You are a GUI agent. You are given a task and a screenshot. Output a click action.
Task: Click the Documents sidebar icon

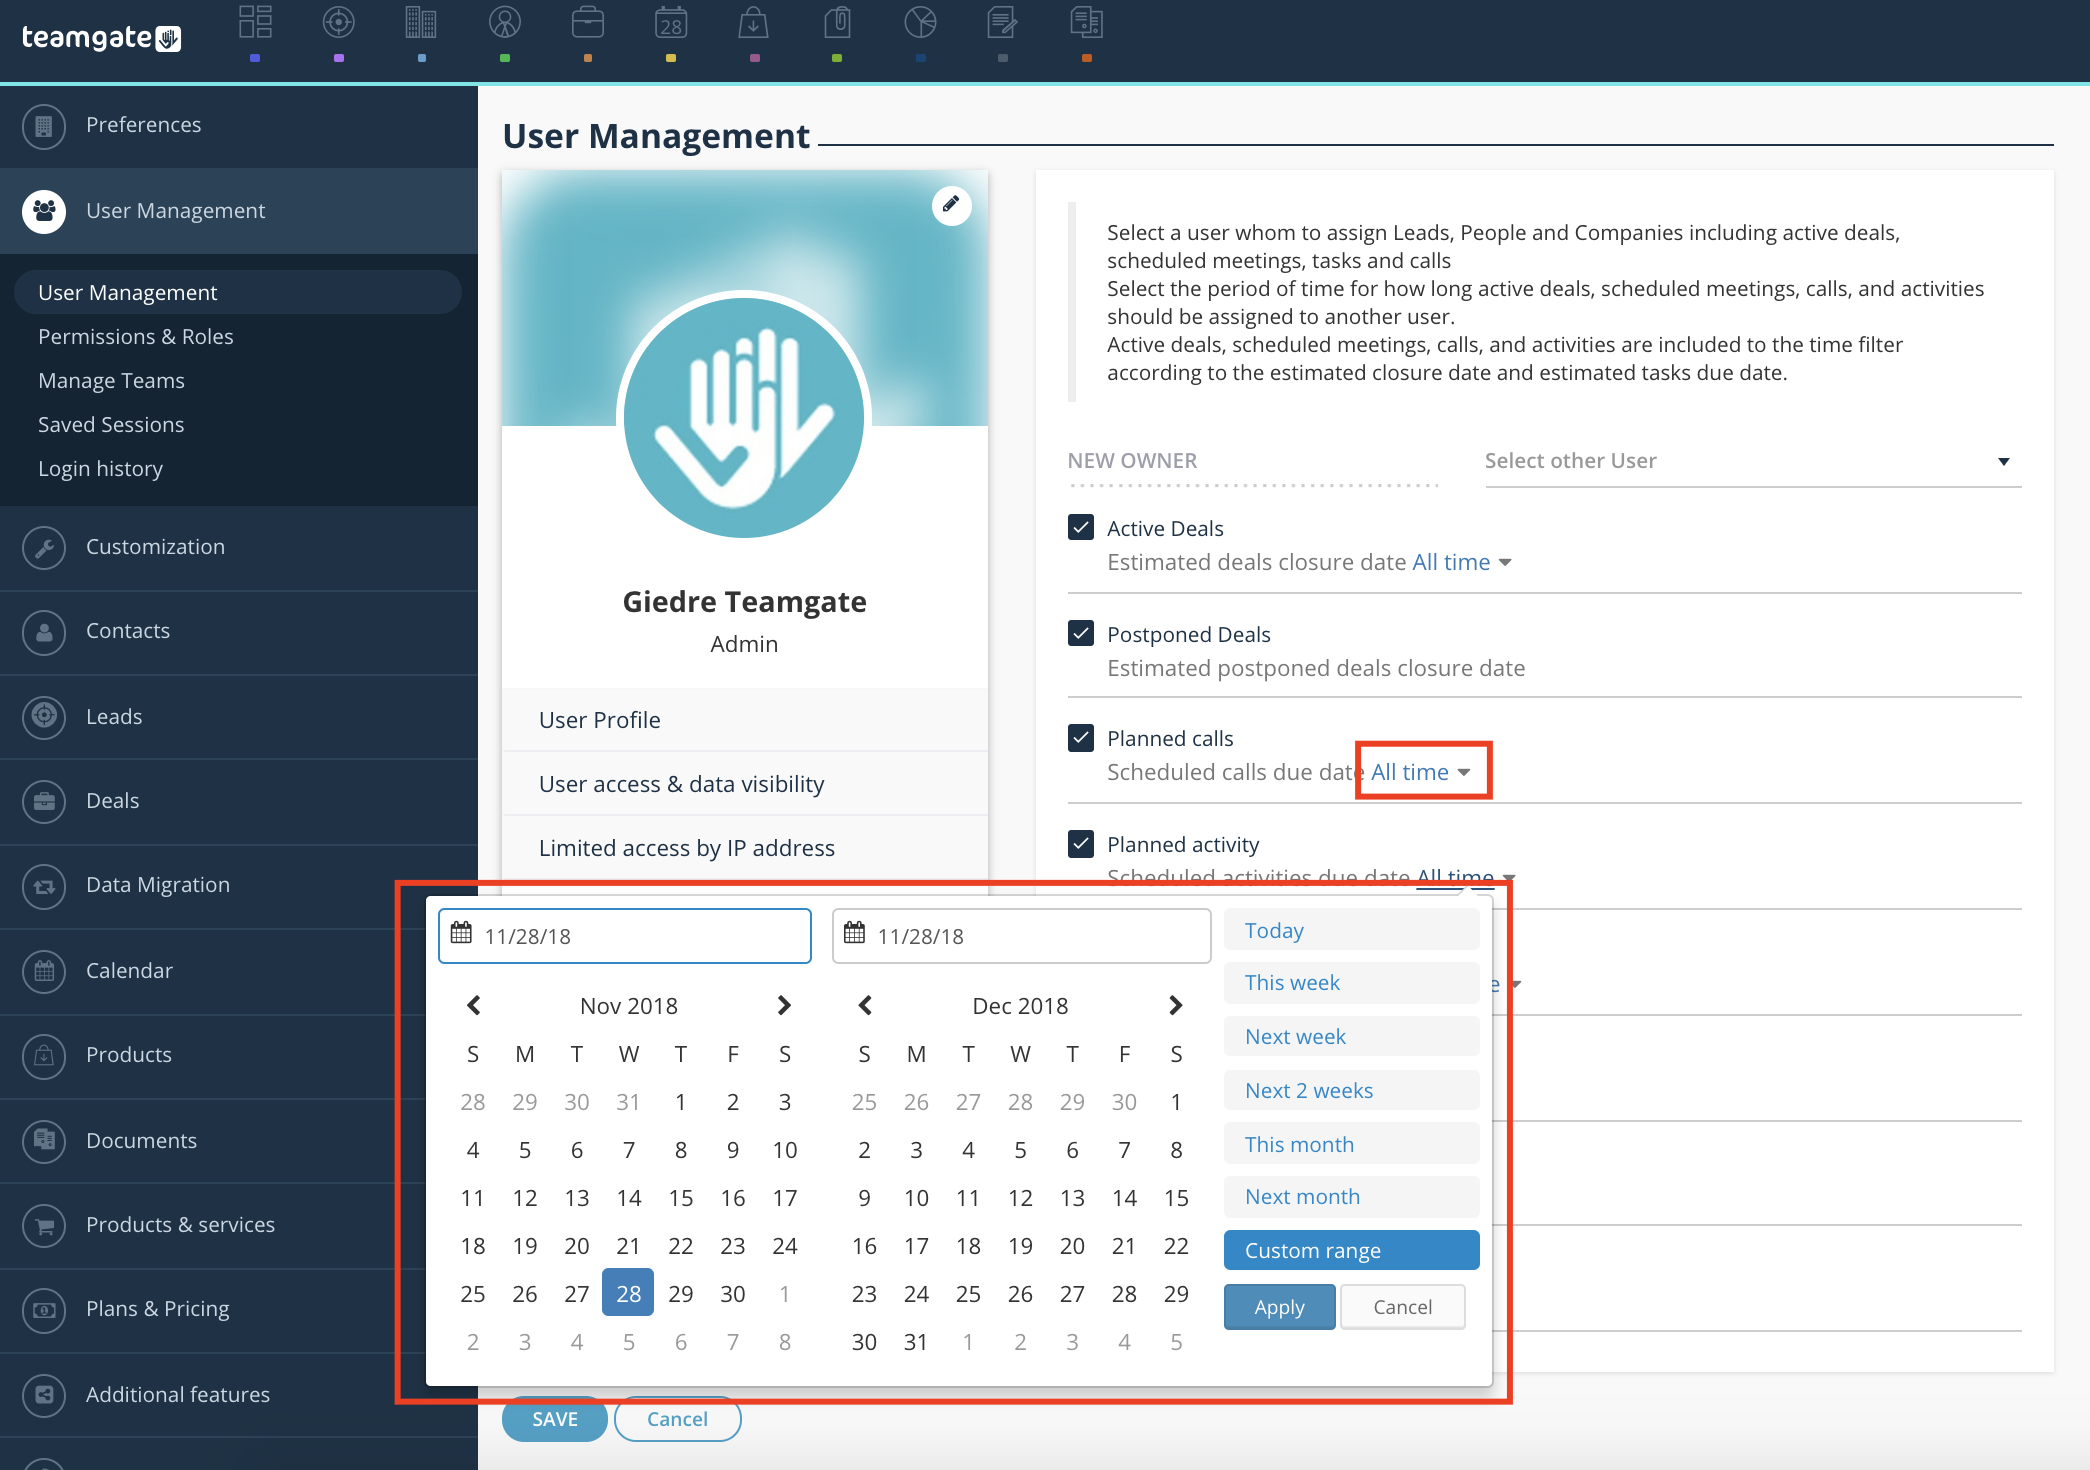[44, 1140]
